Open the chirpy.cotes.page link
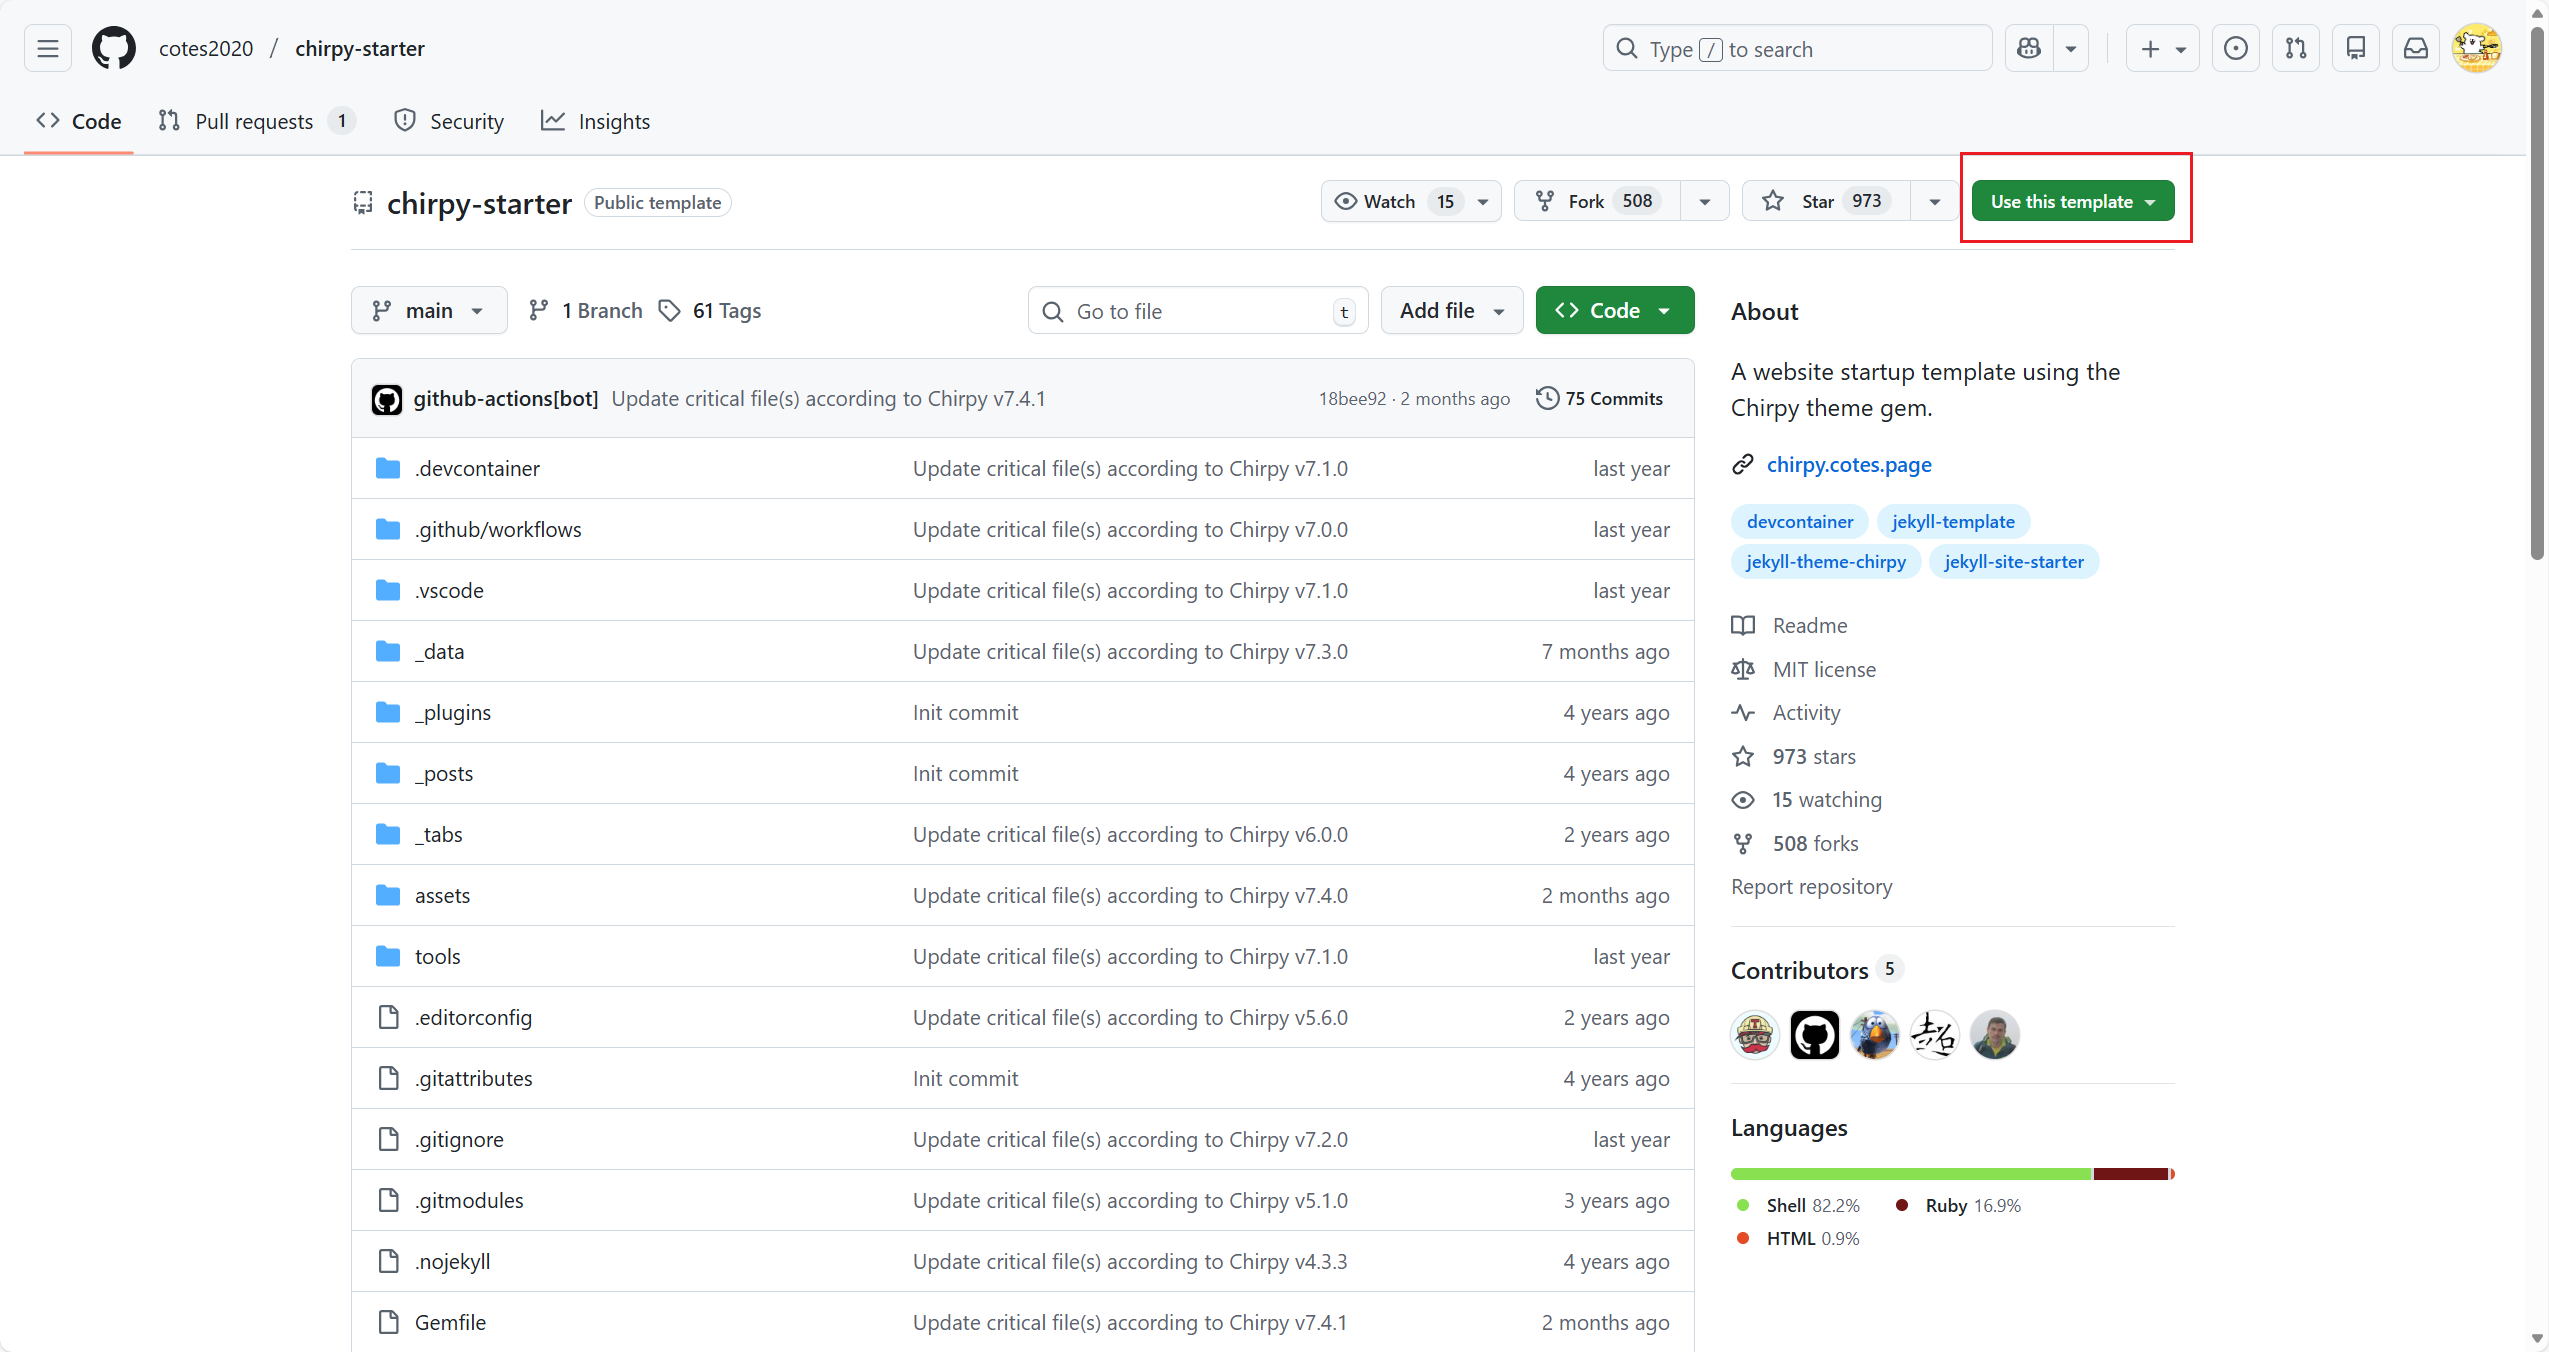 pyautogui.click(x=1848, y=464)
